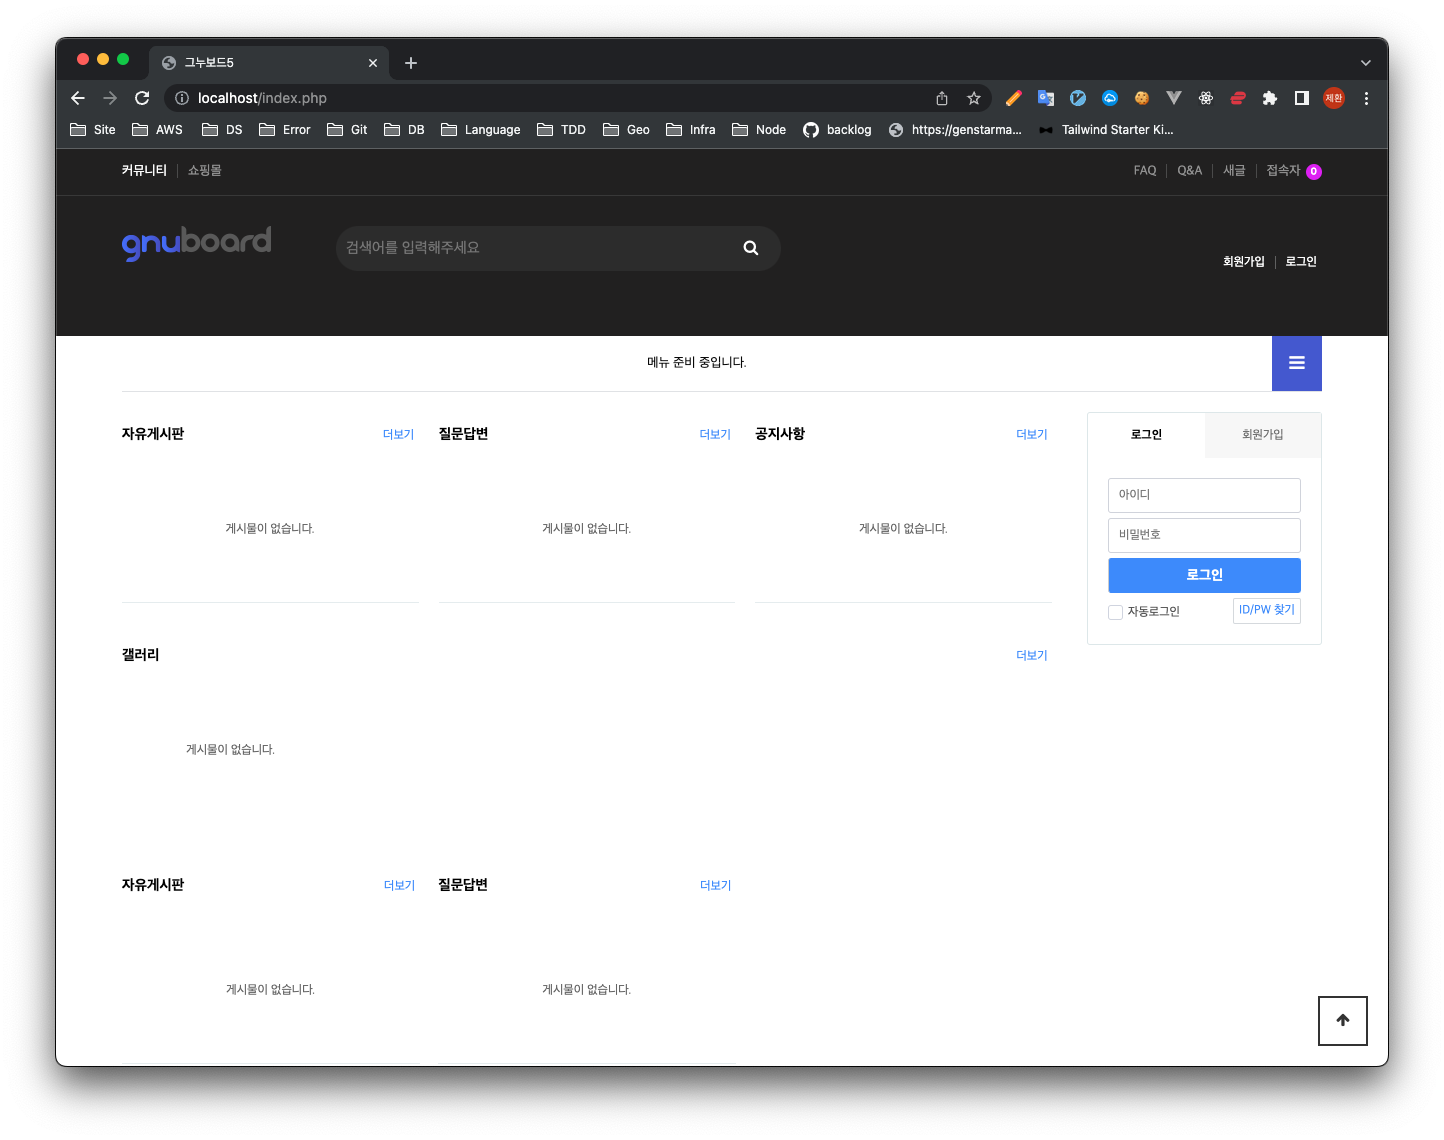1444x1140 pixels.
Task: Open the Error bookmarks folder
Action: click(285, 130)
